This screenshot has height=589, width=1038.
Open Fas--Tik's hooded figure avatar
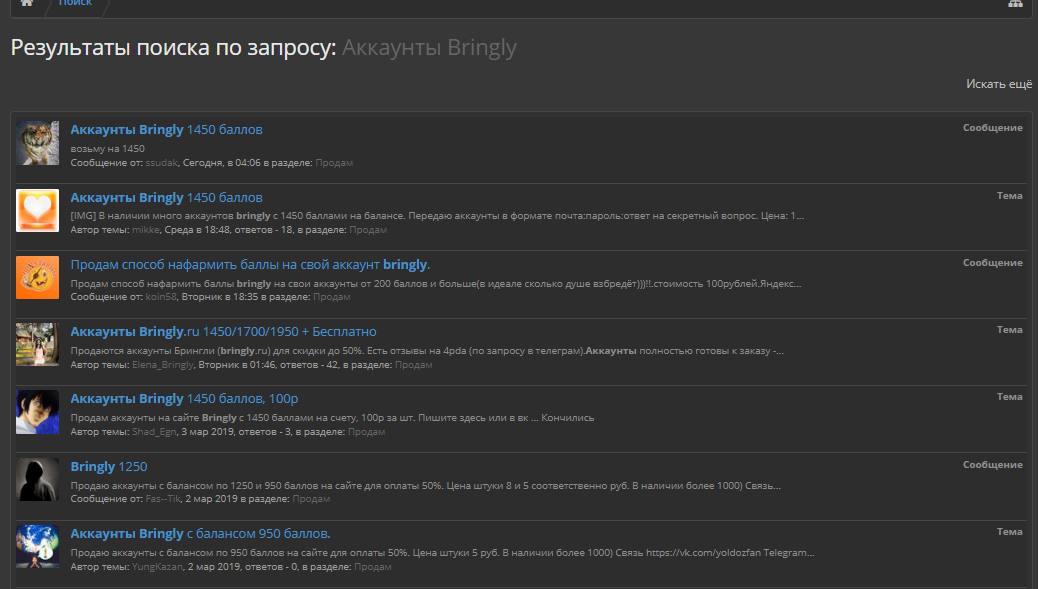[38, 480]
